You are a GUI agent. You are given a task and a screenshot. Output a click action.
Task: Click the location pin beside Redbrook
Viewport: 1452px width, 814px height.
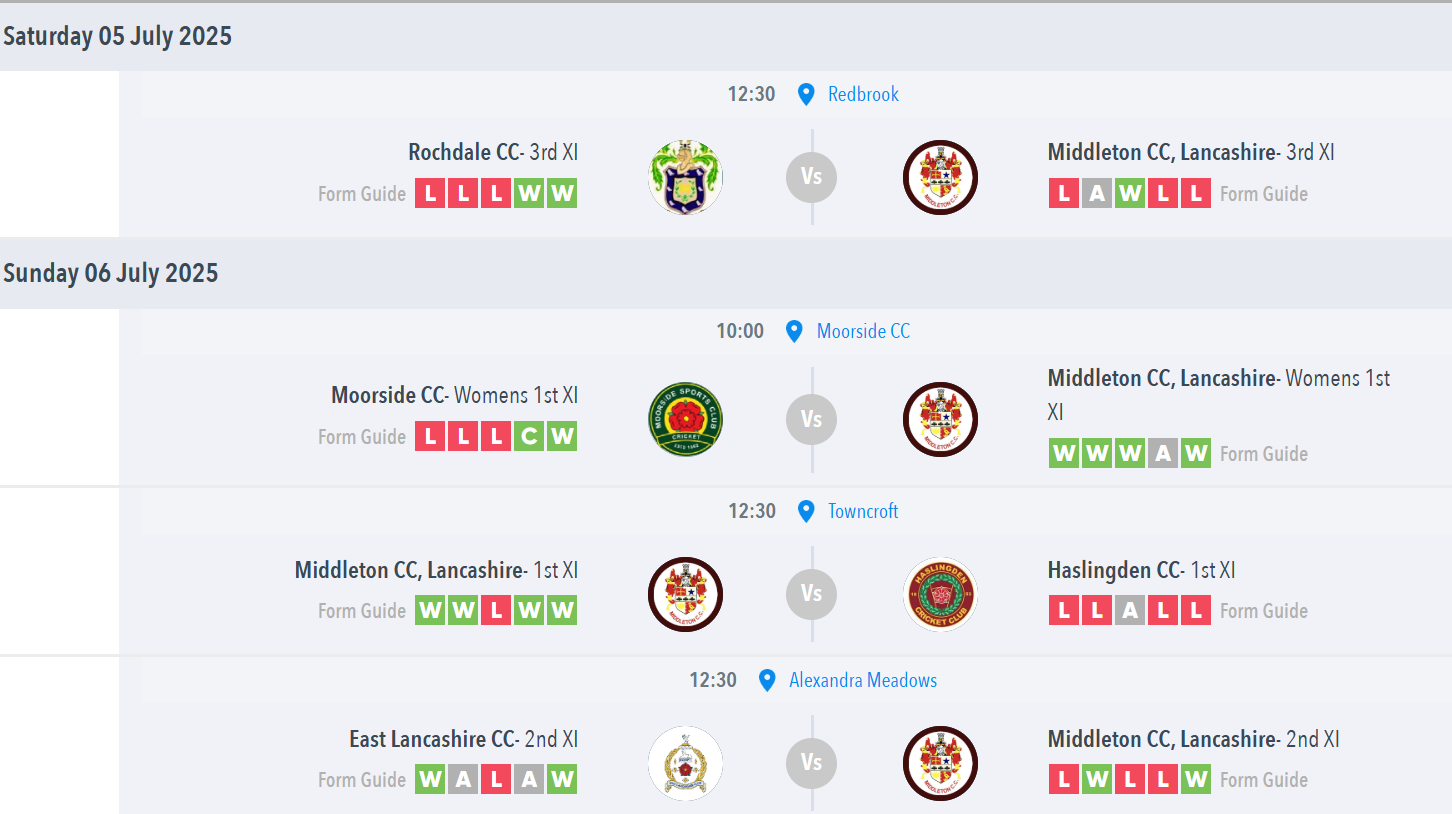[806, 95]
